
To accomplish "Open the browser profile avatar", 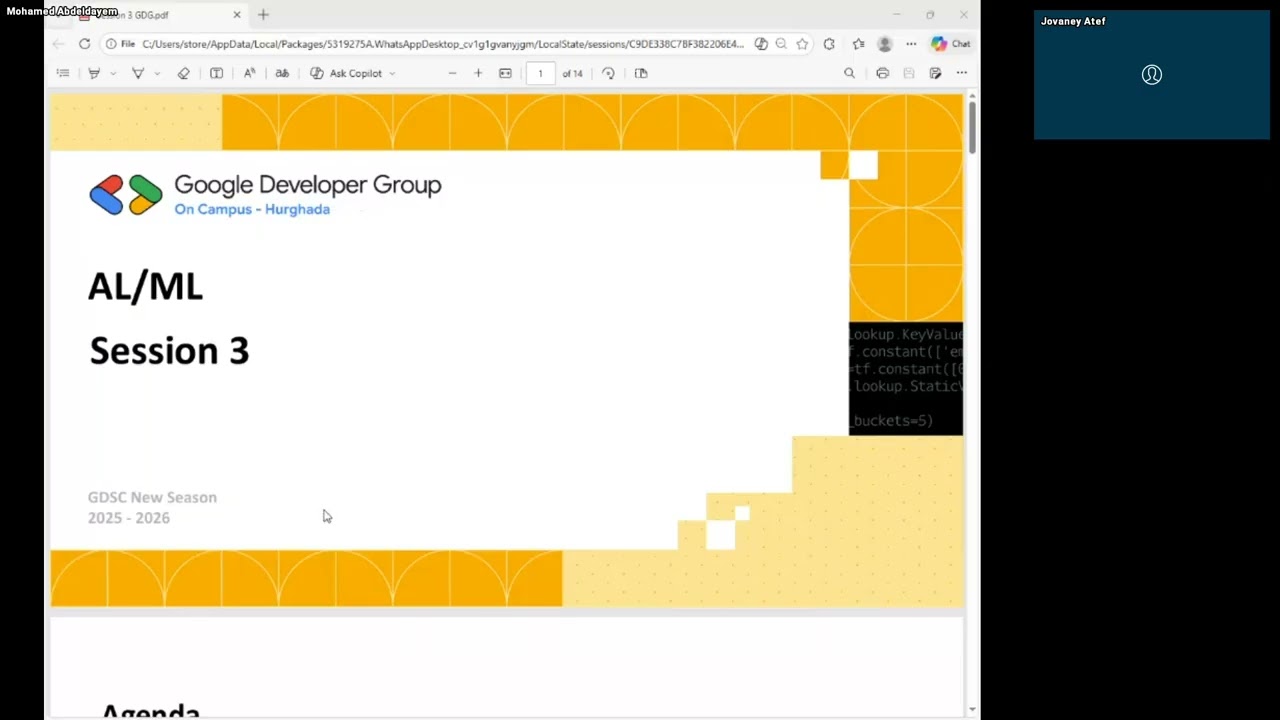I will coord(884,44).
